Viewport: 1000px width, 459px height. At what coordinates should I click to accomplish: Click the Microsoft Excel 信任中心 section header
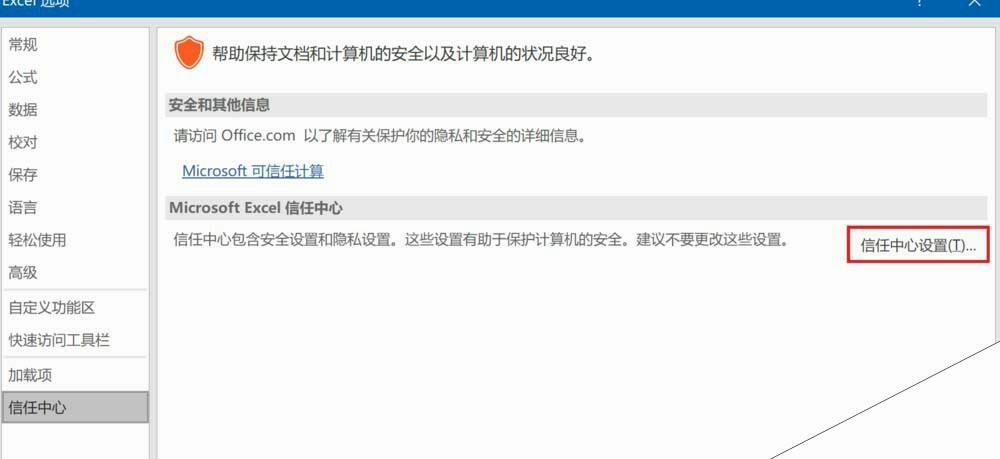tap(576, 208)
